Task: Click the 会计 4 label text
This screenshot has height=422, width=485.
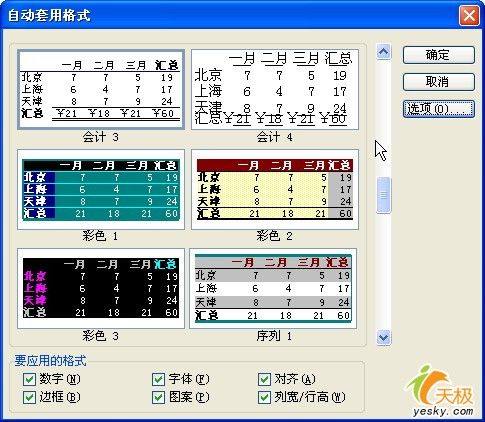Action: 275,137
